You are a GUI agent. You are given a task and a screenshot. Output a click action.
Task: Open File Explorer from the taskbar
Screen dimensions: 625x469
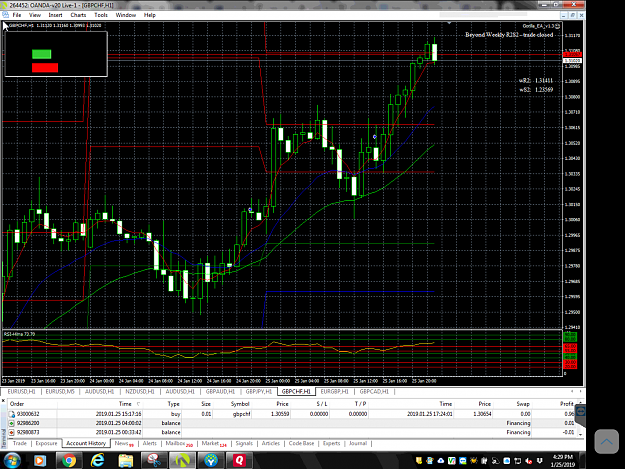(126, 461)
